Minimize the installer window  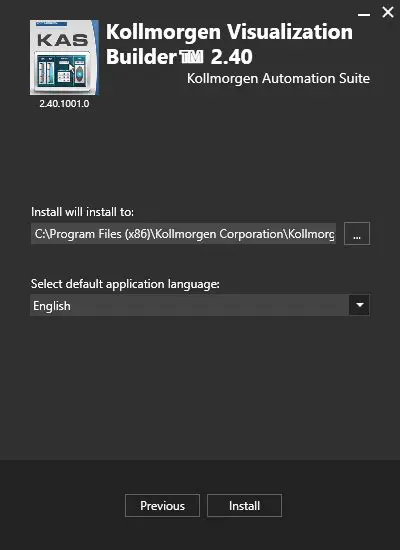[364, 14]
